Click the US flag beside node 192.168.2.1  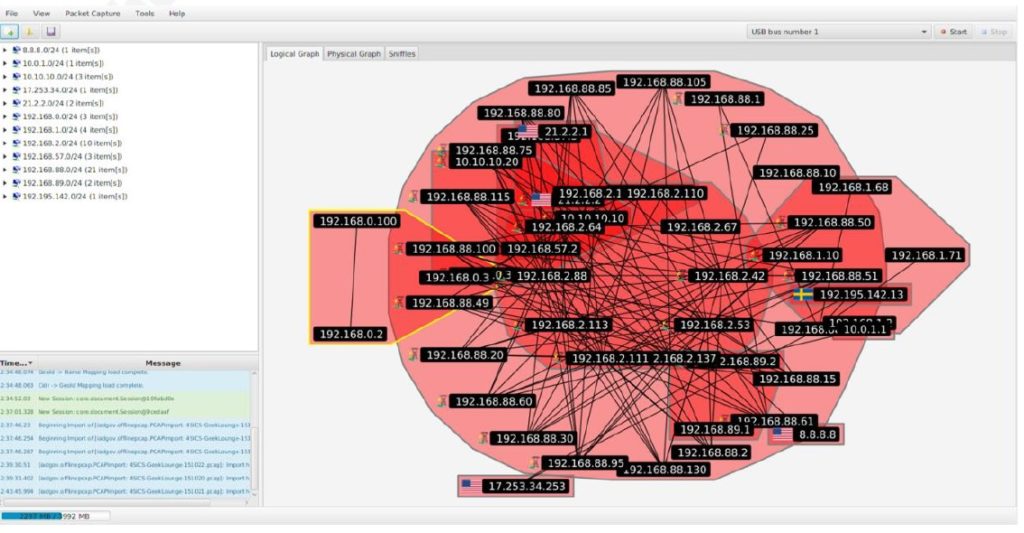(541, 200)
